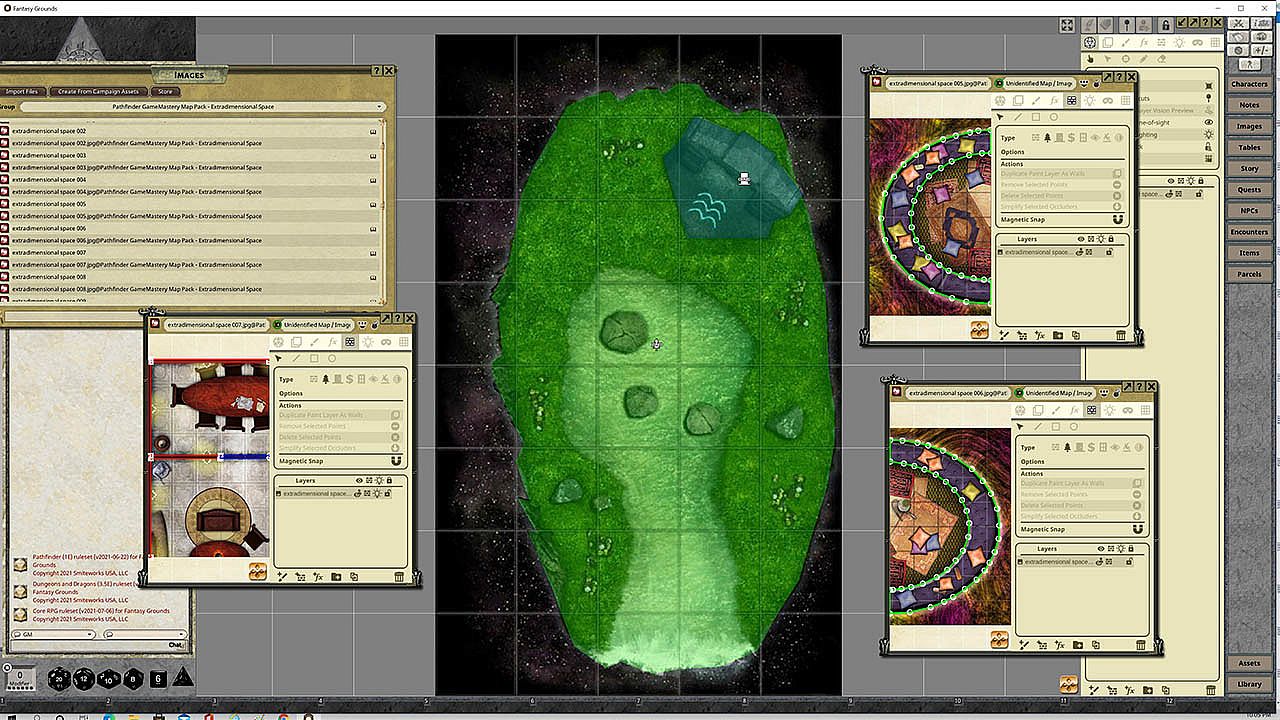Click the Modifier box beside the dice

20,678
